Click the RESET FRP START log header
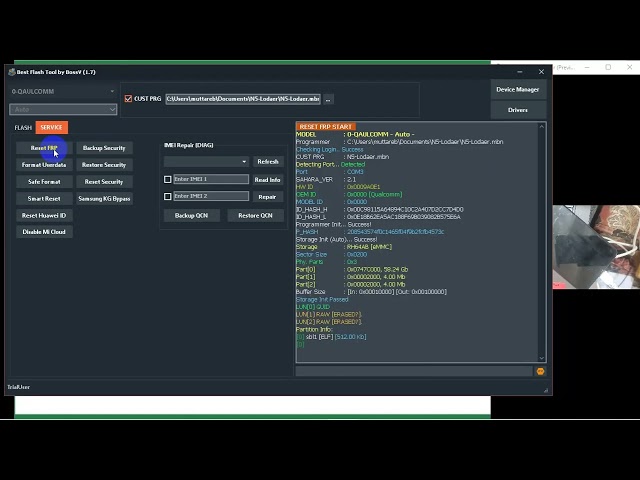 (326, 127)
